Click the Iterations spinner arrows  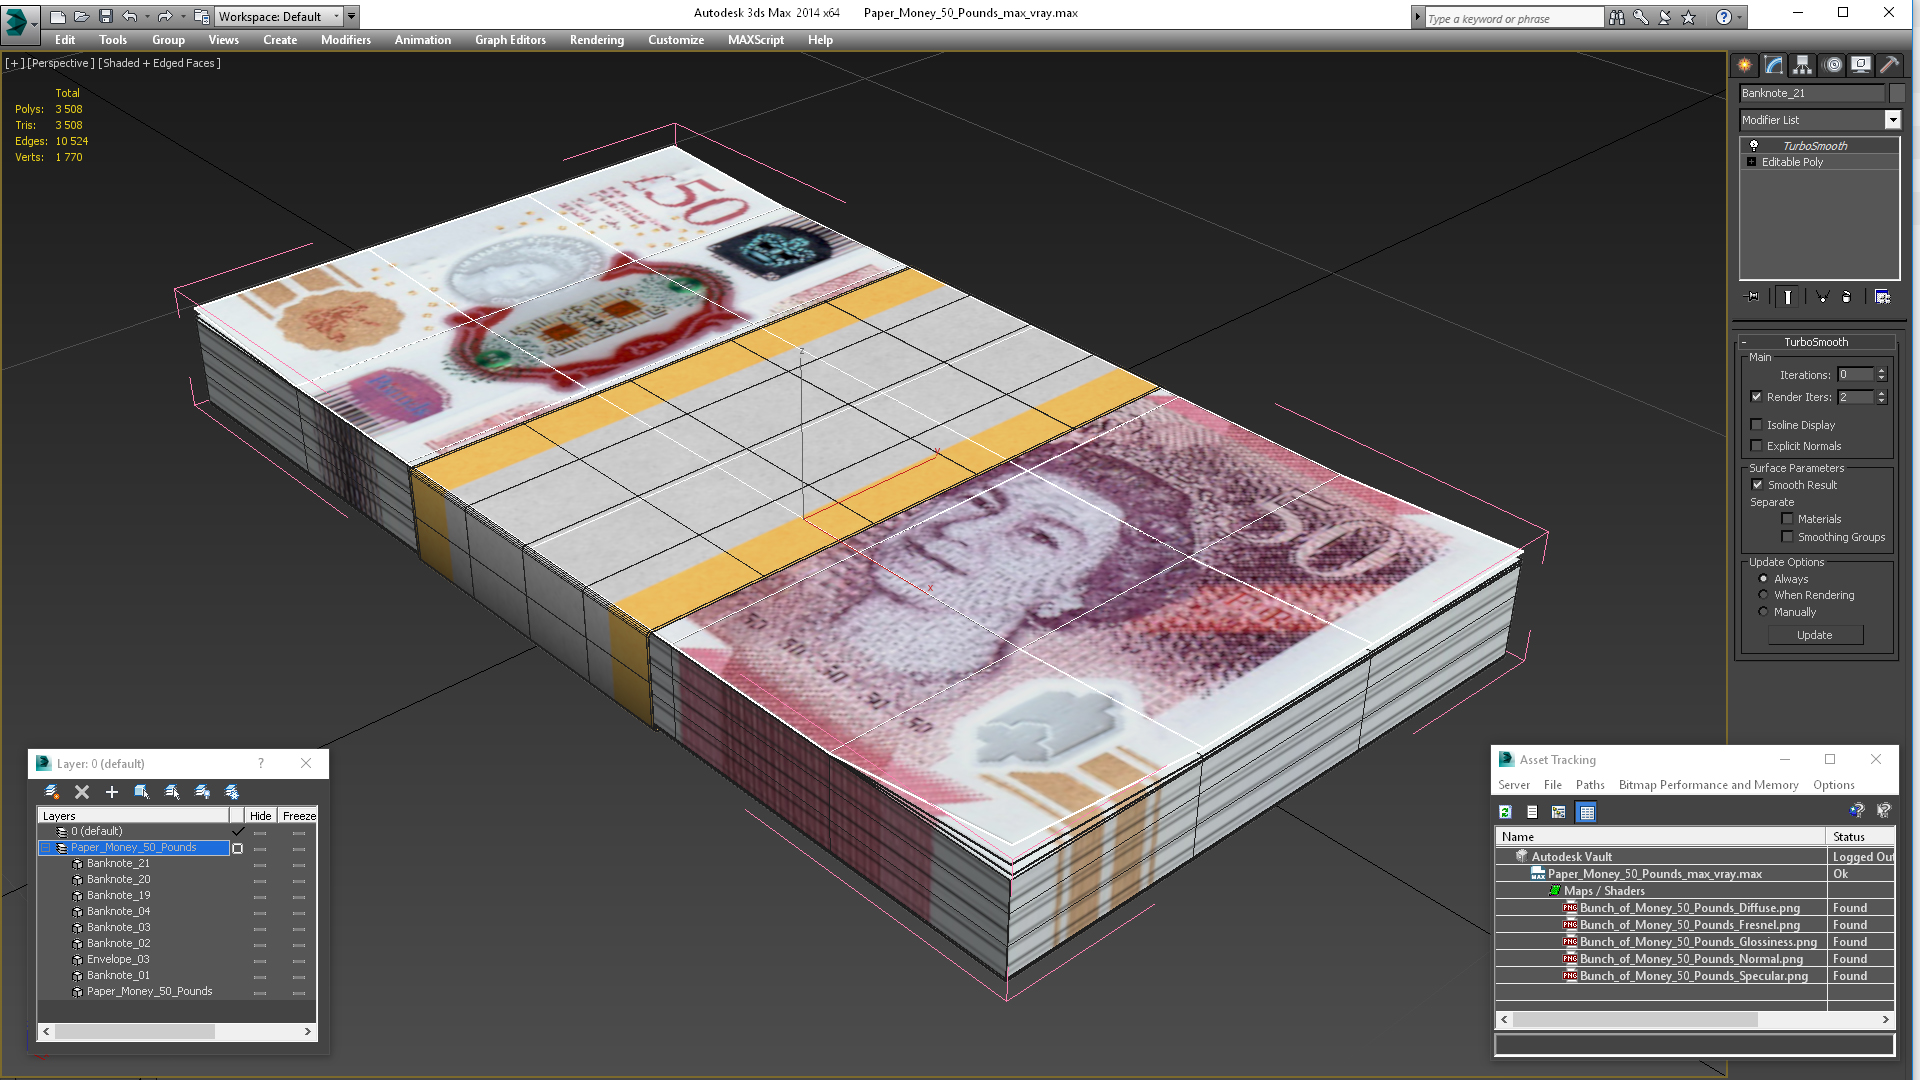[x=1881, y=375]
